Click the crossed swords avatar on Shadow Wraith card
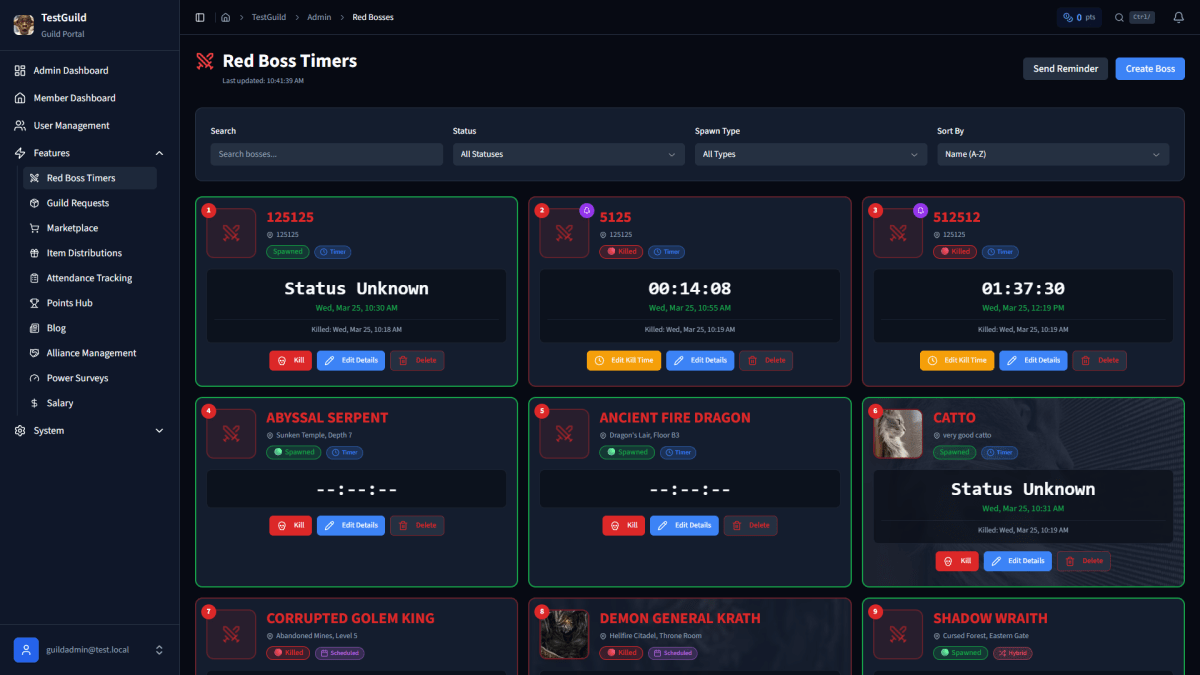 [899, 635]
